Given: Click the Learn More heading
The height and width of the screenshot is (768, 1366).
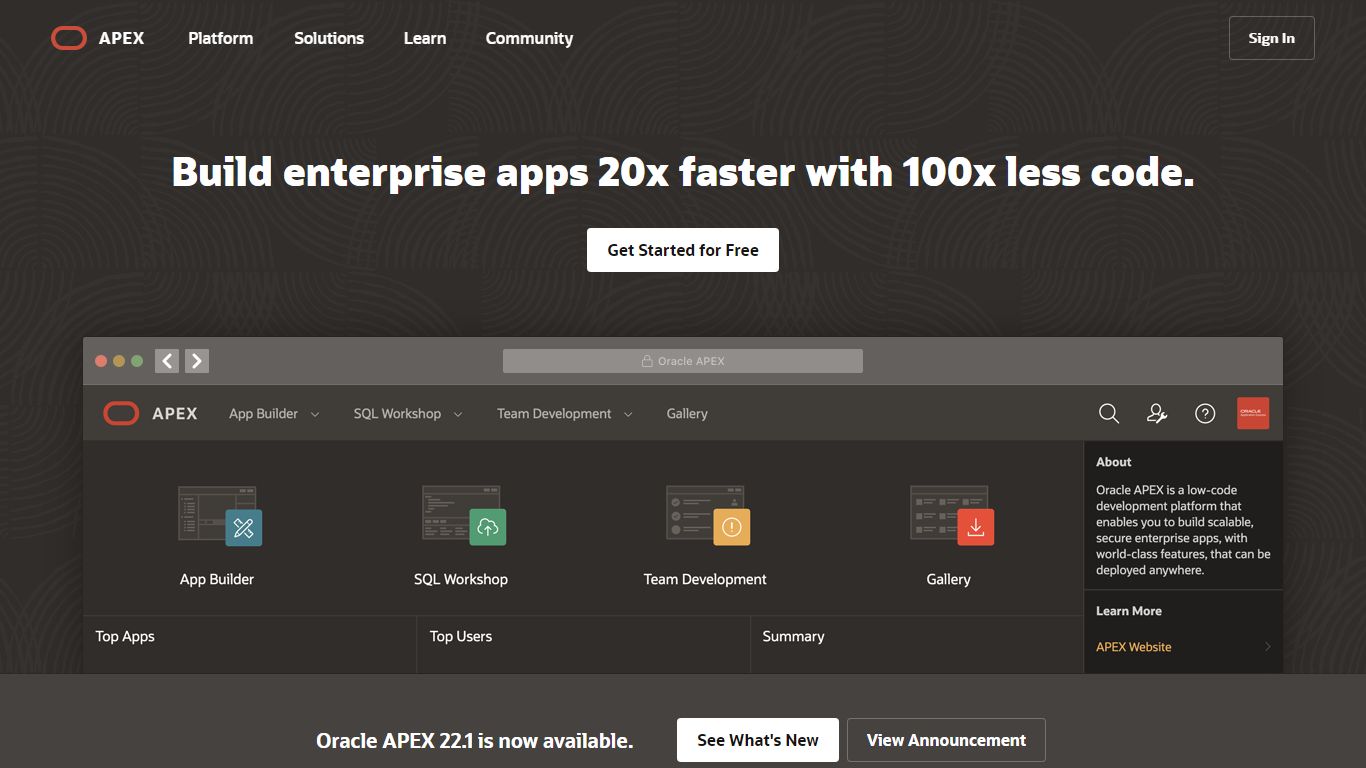Looking at the screenshot, I should [x=1129, y=611].
